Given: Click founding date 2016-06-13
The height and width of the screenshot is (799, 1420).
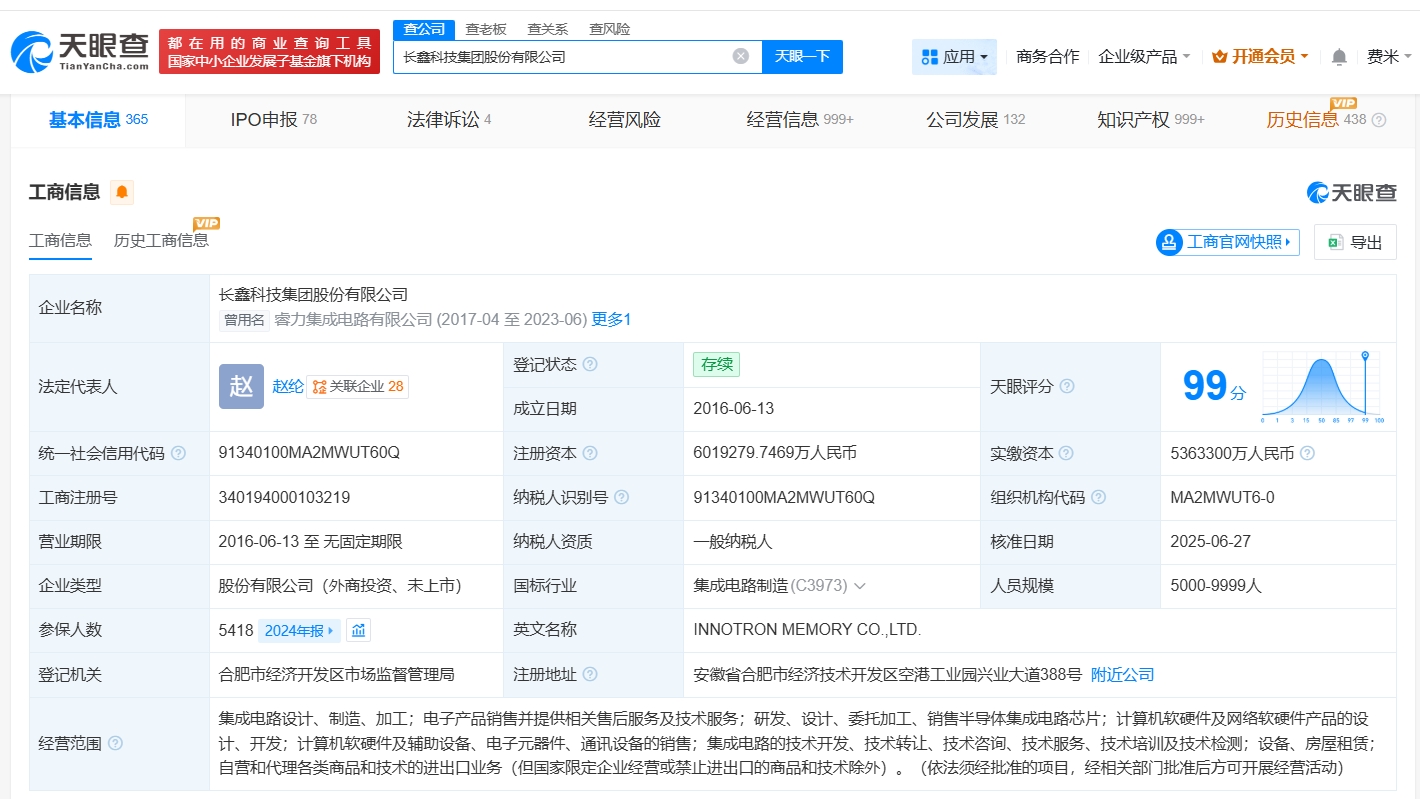Looking at the screenshot, I should point(733,409).
